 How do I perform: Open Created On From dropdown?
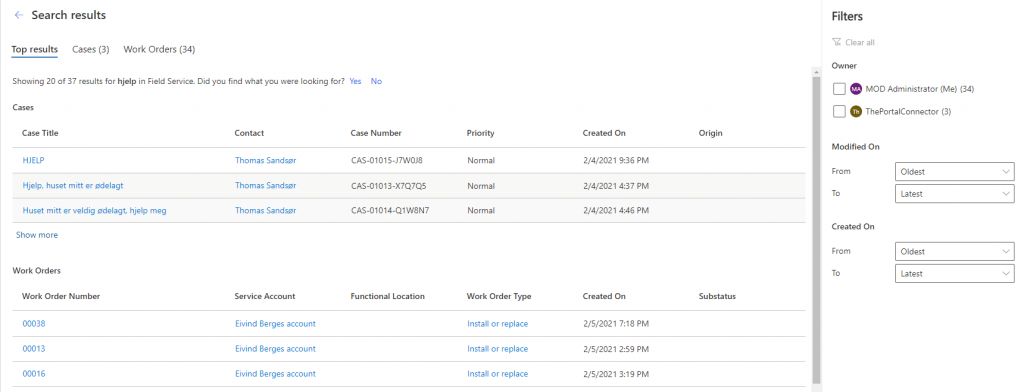[954, 251]
